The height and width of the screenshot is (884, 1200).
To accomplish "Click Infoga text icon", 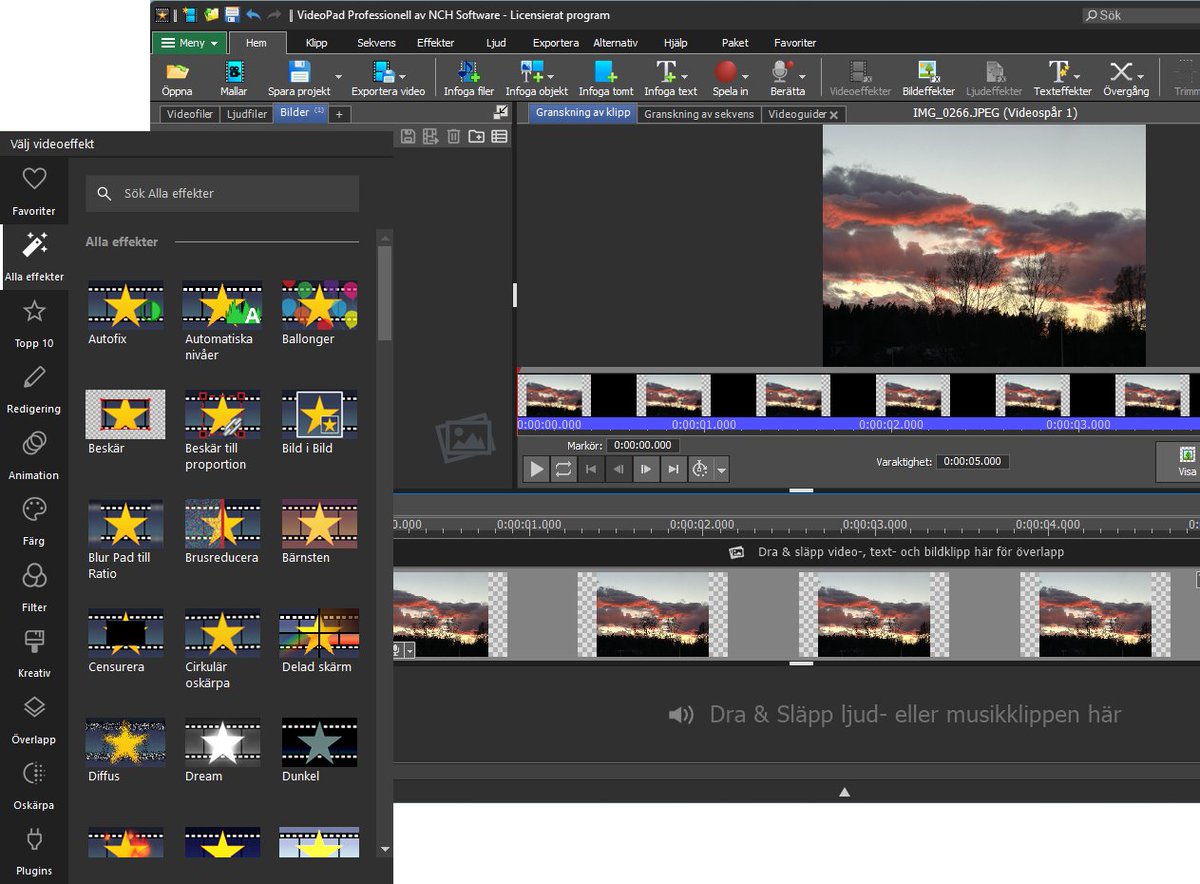I will tap(665, 72).
